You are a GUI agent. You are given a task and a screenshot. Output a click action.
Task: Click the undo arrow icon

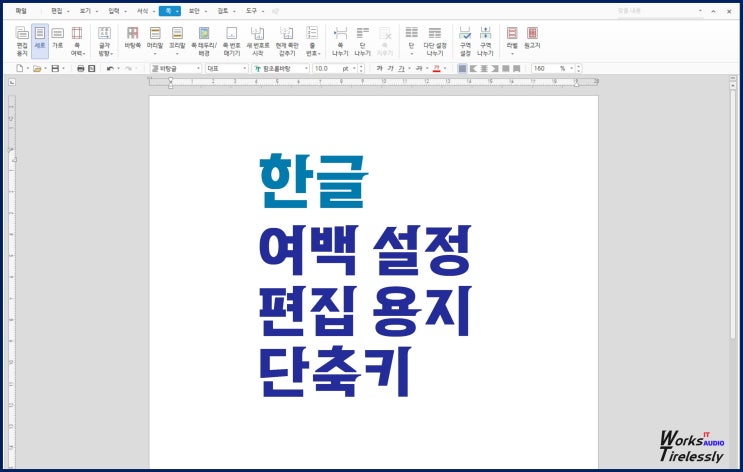pyautogui.click(x=110, y=68)
